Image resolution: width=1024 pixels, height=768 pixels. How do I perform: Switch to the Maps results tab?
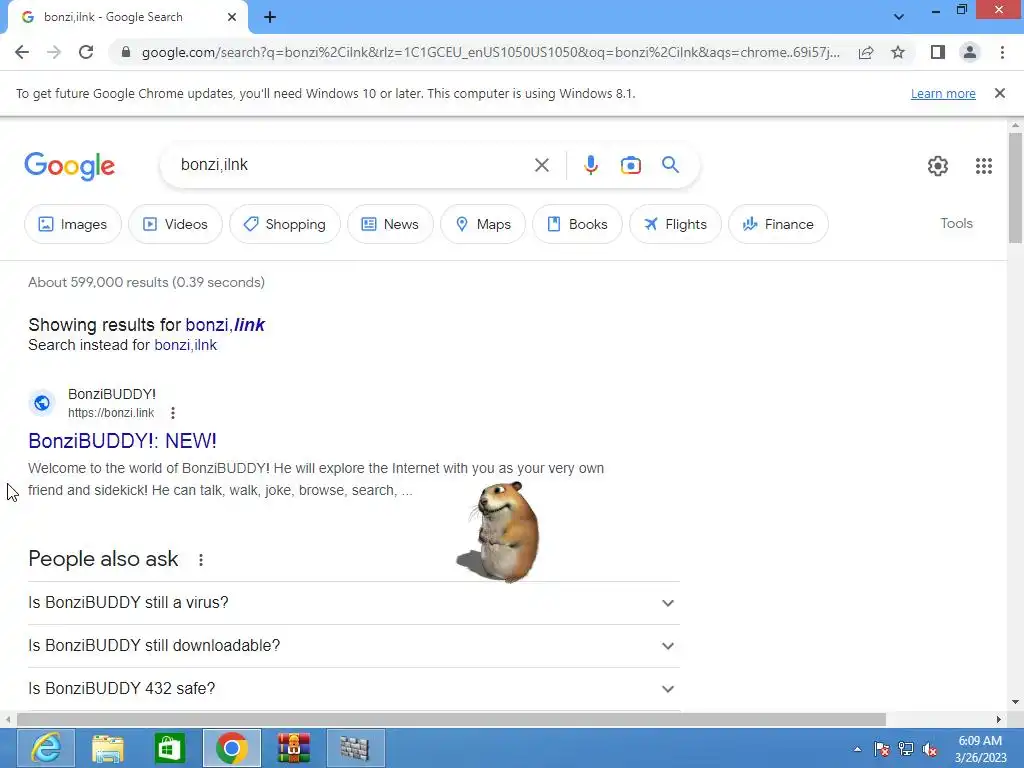point(483,224)
